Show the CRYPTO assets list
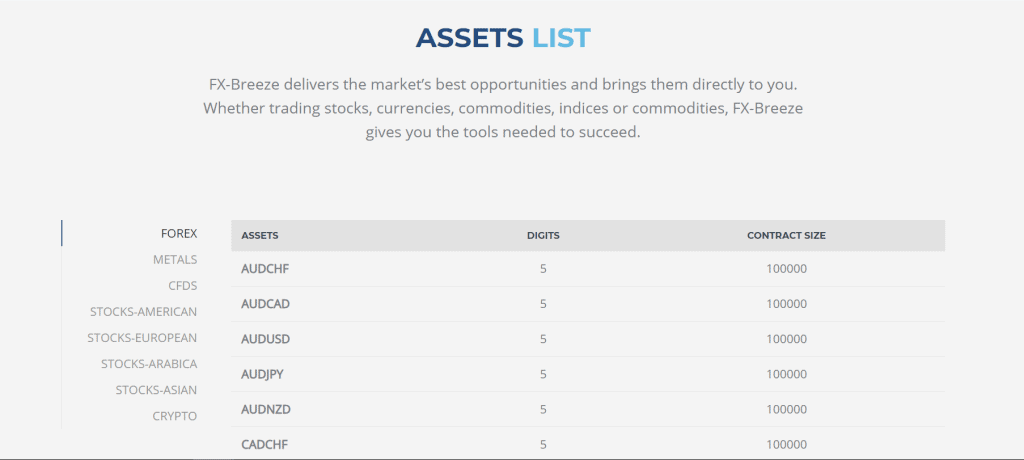The height and width of the screenshot is (460, 1024). (174, 416)
